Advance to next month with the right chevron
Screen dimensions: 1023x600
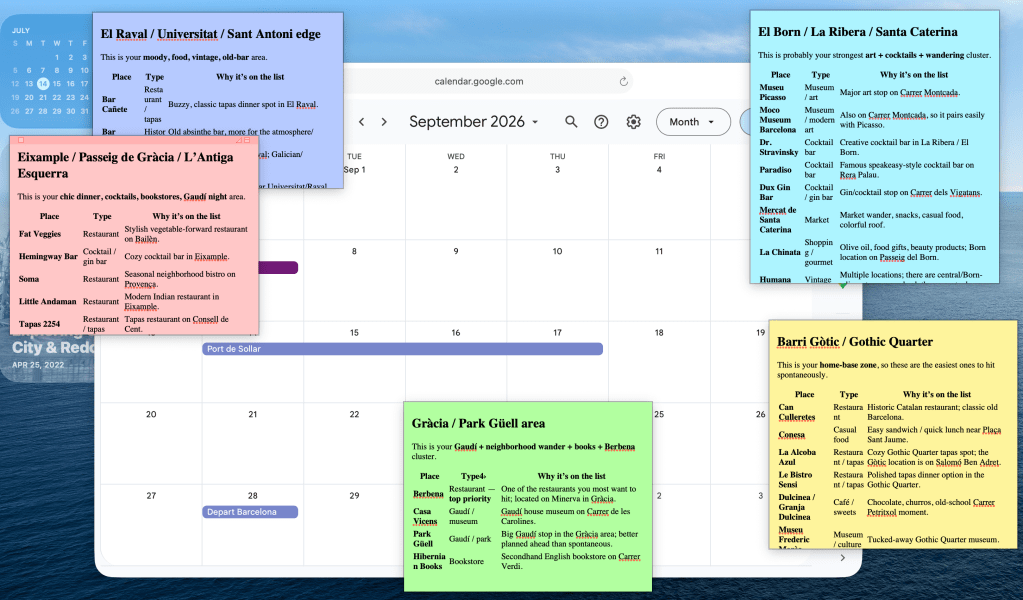tap(384, 122)
